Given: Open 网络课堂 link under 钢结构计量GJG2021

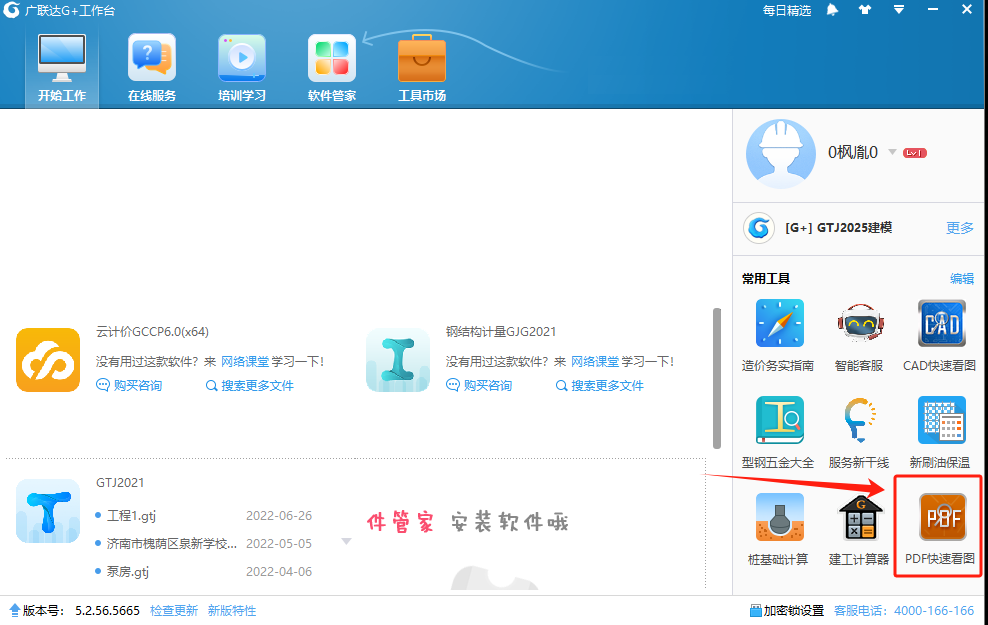Looking at the screenshot, I should tap(595, 362).
